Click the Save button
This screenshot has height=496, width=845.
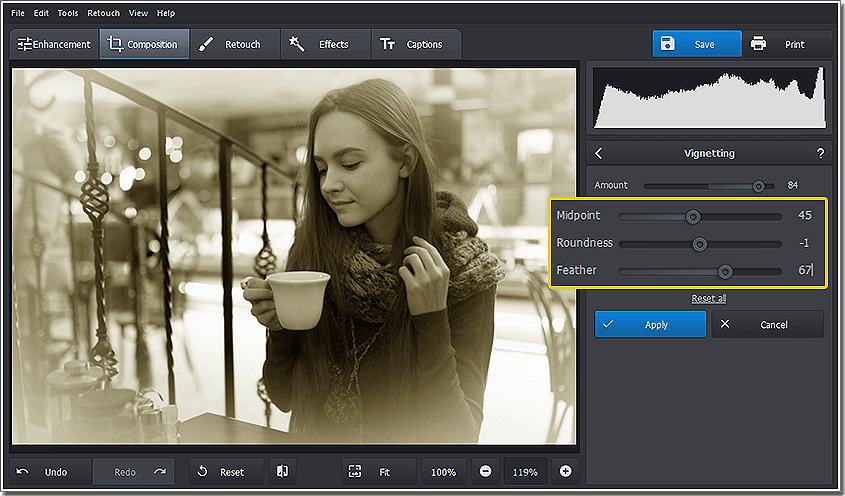point(697,44)
